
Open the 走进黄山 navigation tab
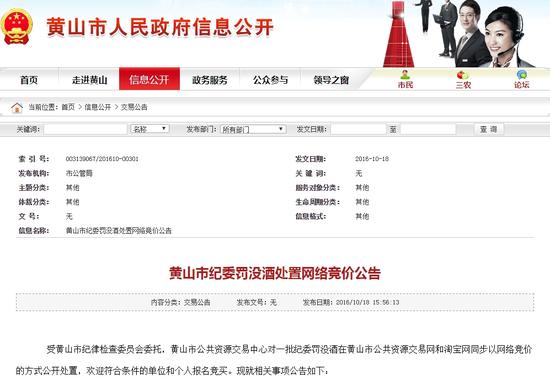click(89, 80)
